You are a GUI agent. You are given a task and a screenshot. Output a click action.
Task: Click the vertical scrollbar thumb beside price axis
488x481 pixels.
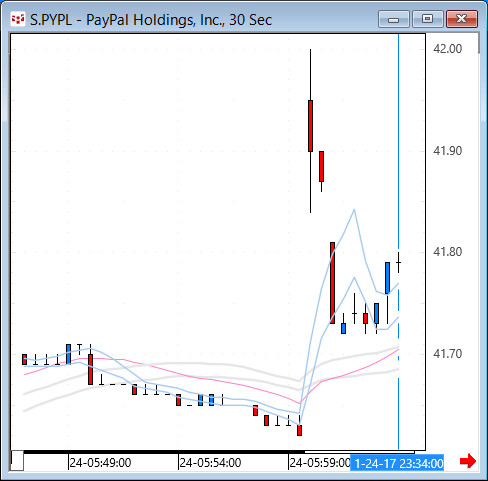point(479,43)
